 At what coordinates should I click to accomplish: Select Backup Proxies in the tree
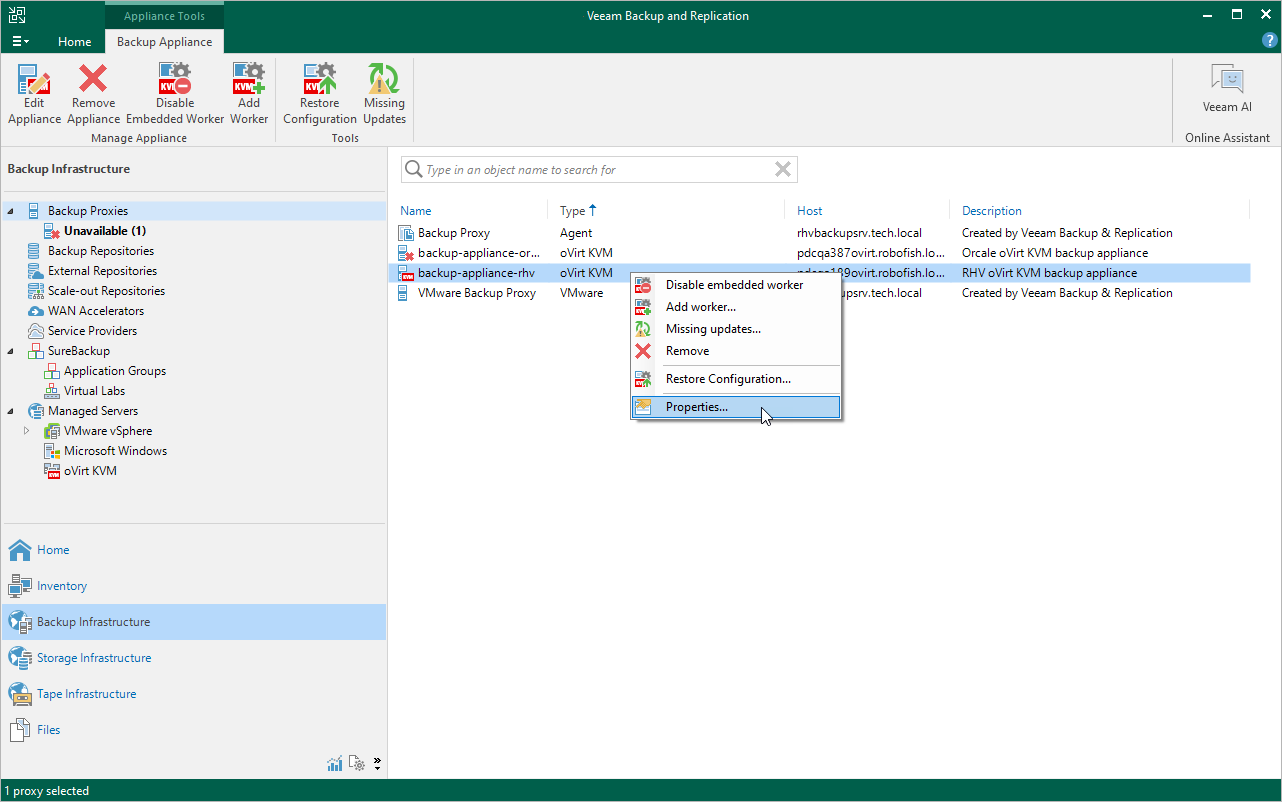(88, 211)
